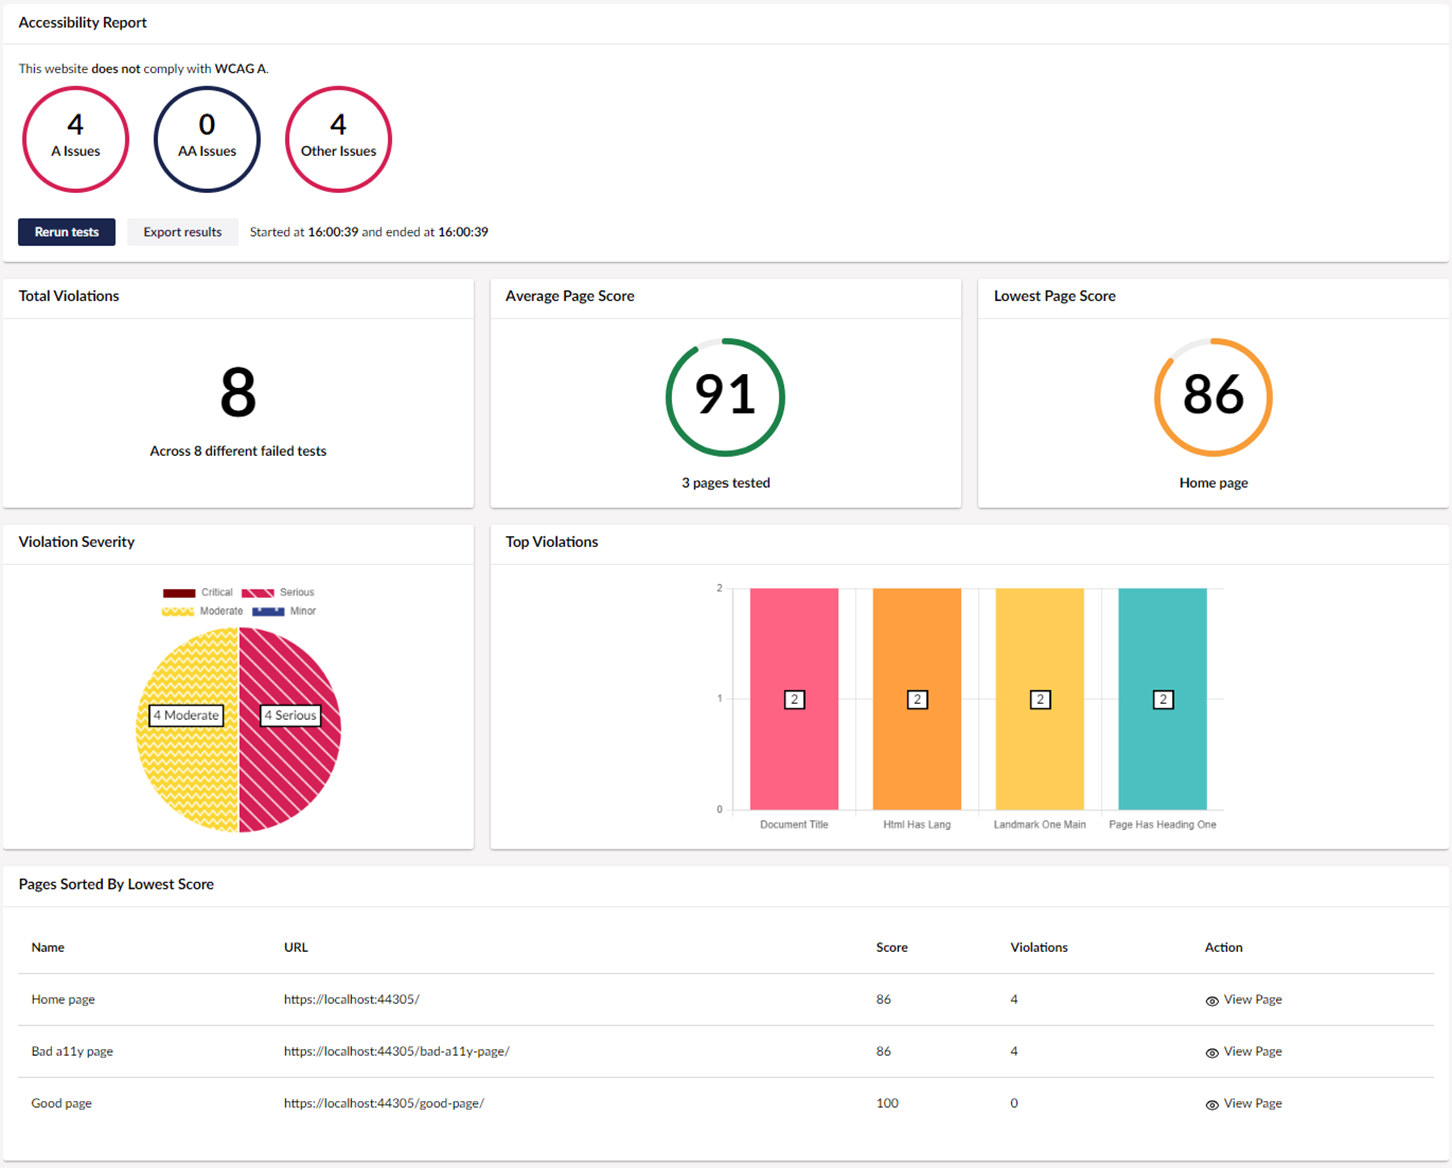This screenshot has width=1452, height=1168.
Task: Toggle Critical series in severity legend
Action: [198, 593]
